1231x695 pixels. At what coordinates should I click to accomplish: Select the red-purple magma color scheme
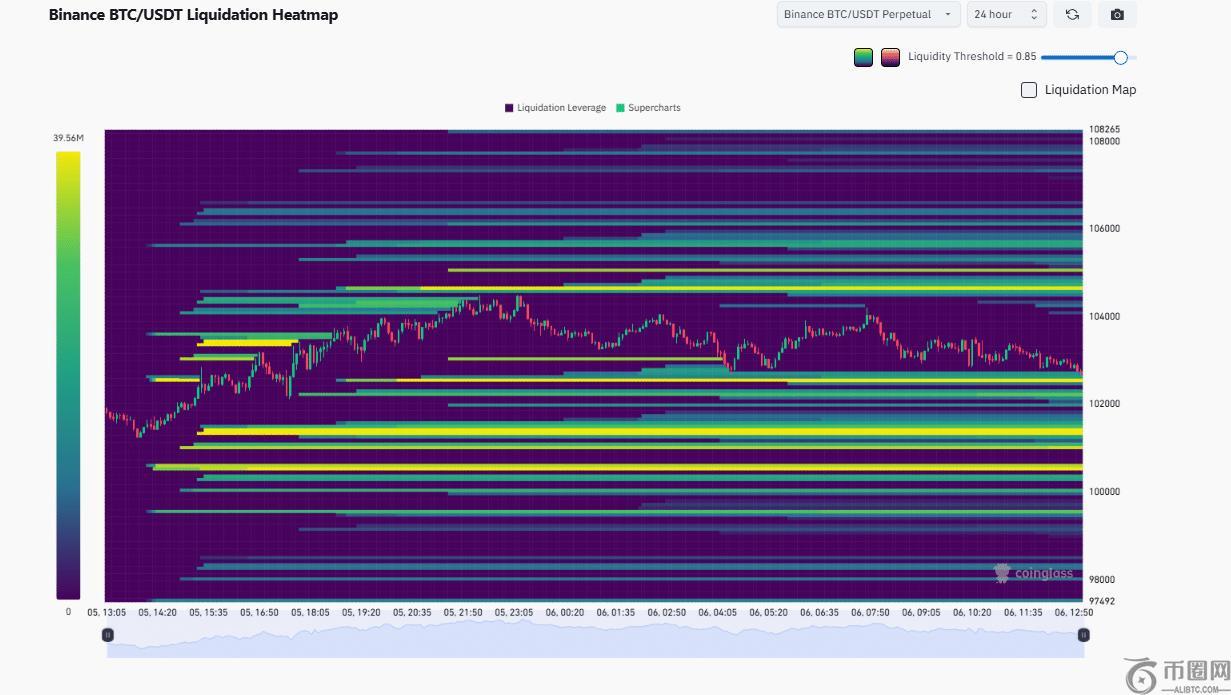[x=890, y=57]
